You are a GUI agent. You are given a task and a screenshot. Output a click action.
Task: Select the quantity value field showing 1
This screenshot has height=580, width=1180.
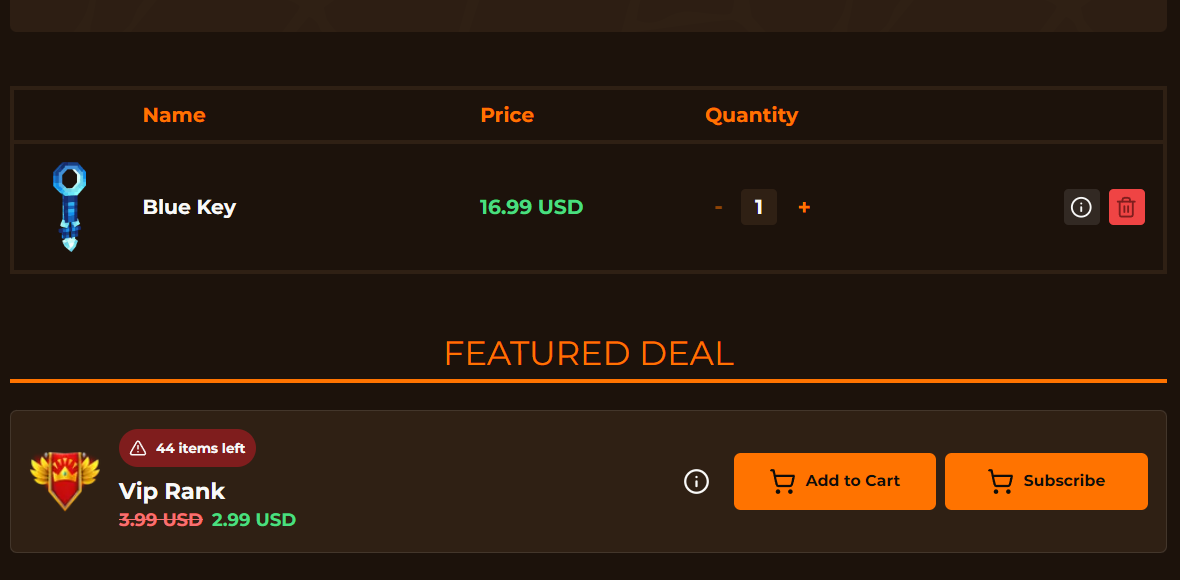pyautogui.click(x=758, y=207)
